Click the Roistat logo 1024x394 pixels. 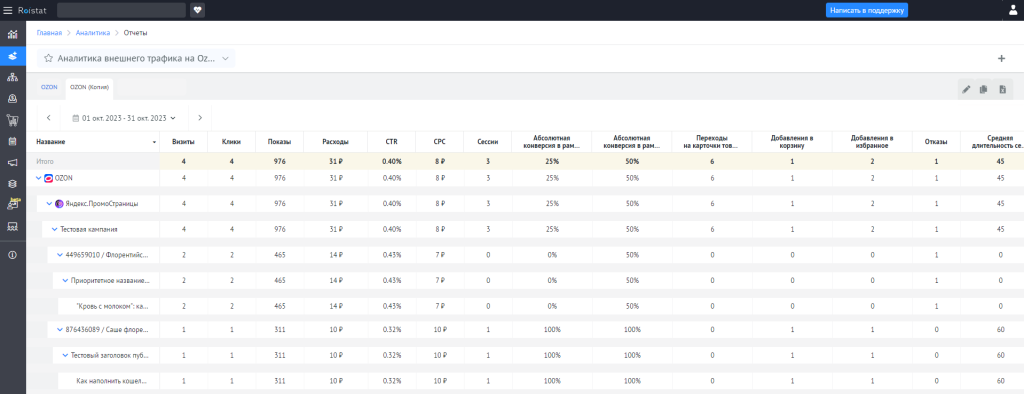point(33,10)
